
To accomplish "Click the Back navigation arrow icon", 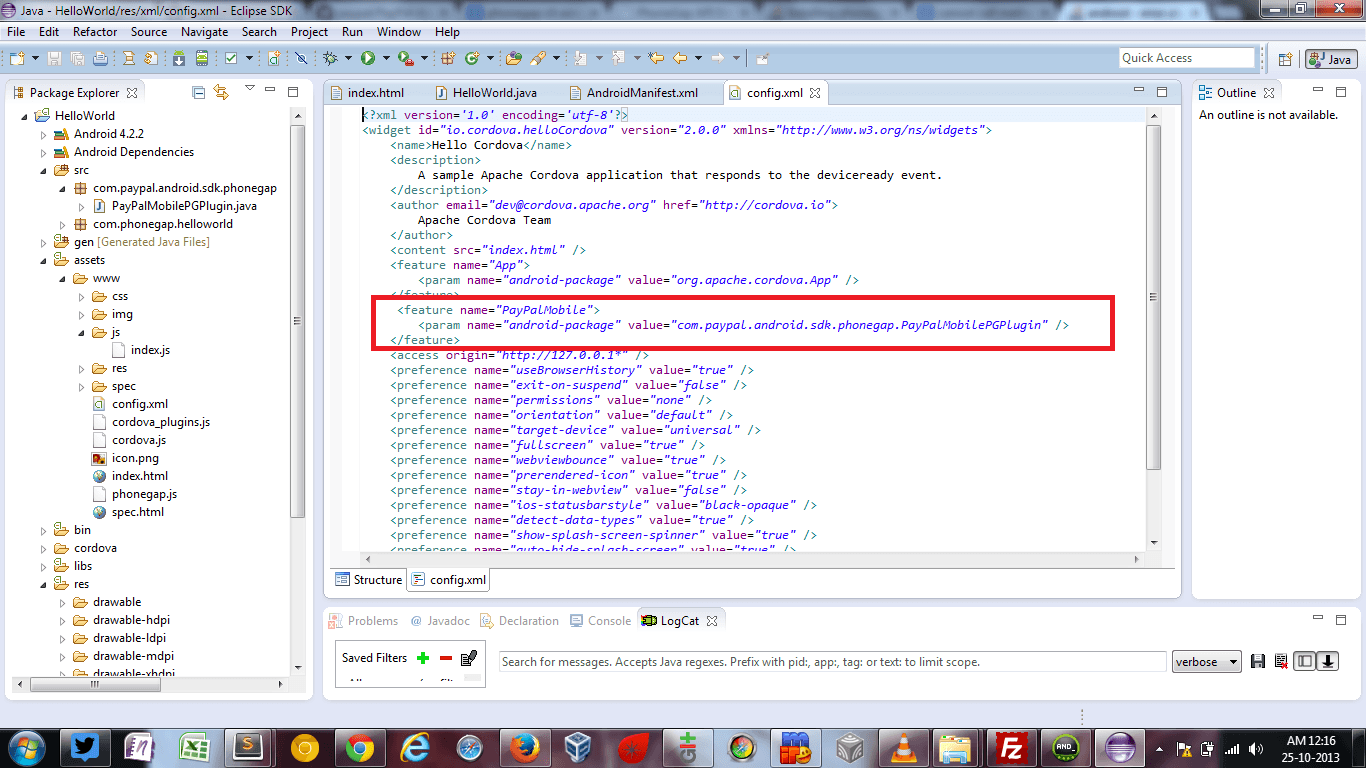I will (681, 59).
